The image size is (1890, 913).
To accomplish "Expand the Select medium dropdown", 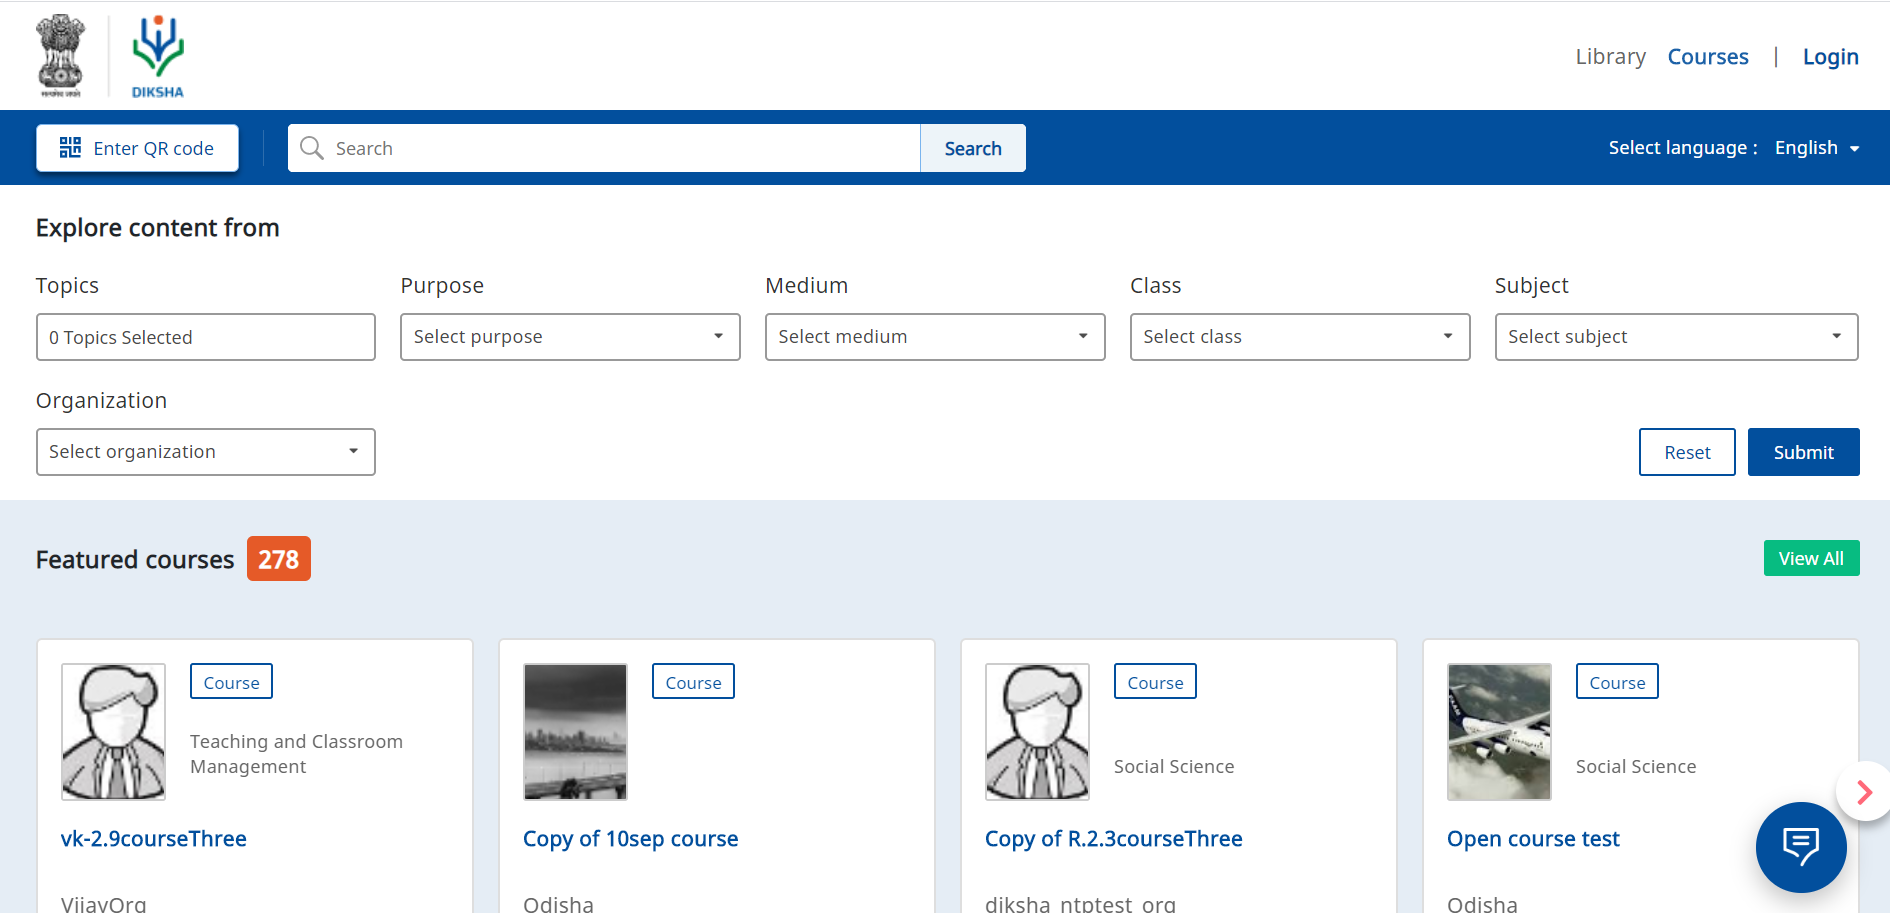I will point(934,337).
